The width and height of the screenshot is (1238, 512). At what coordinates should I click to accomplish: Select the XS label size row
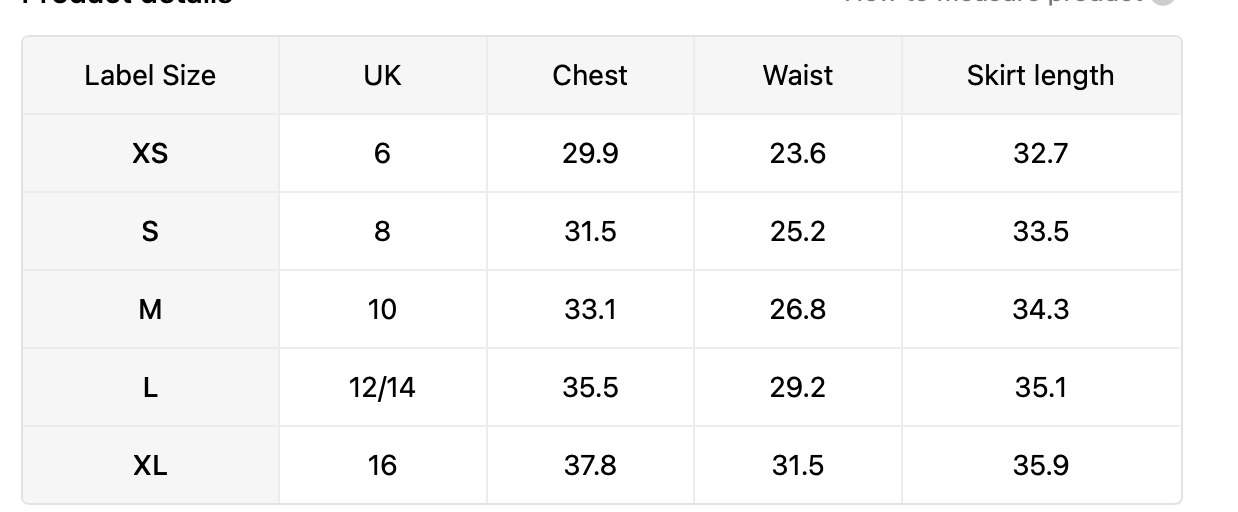coord(602,153)
